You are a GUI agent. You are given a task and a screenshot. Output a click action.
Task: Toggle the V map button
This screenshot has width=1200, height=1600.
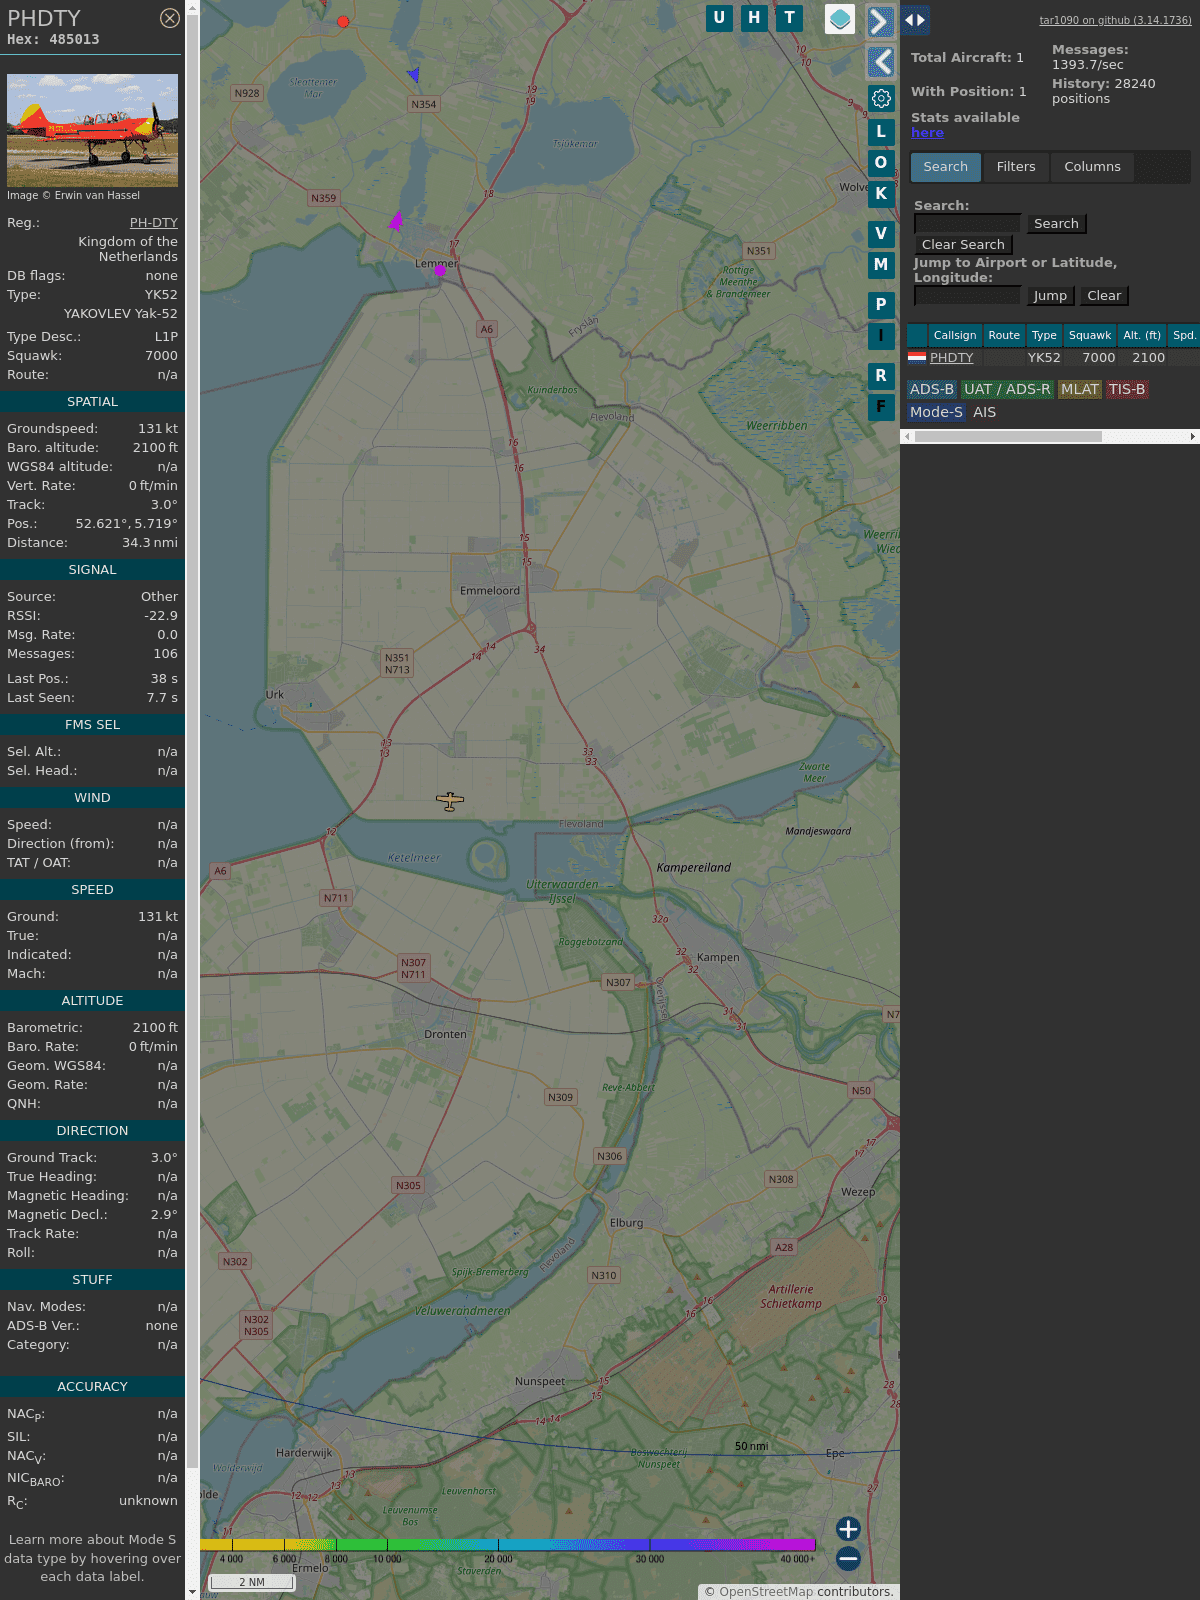[x=881, y=234]
